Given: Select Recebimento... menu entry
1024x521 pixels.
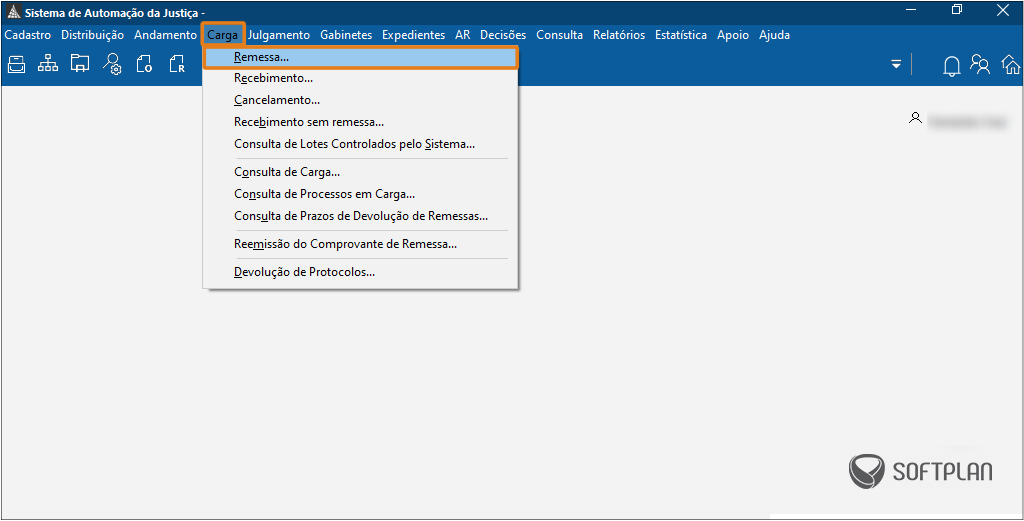Looking at the screenshot, I should 360,78.
